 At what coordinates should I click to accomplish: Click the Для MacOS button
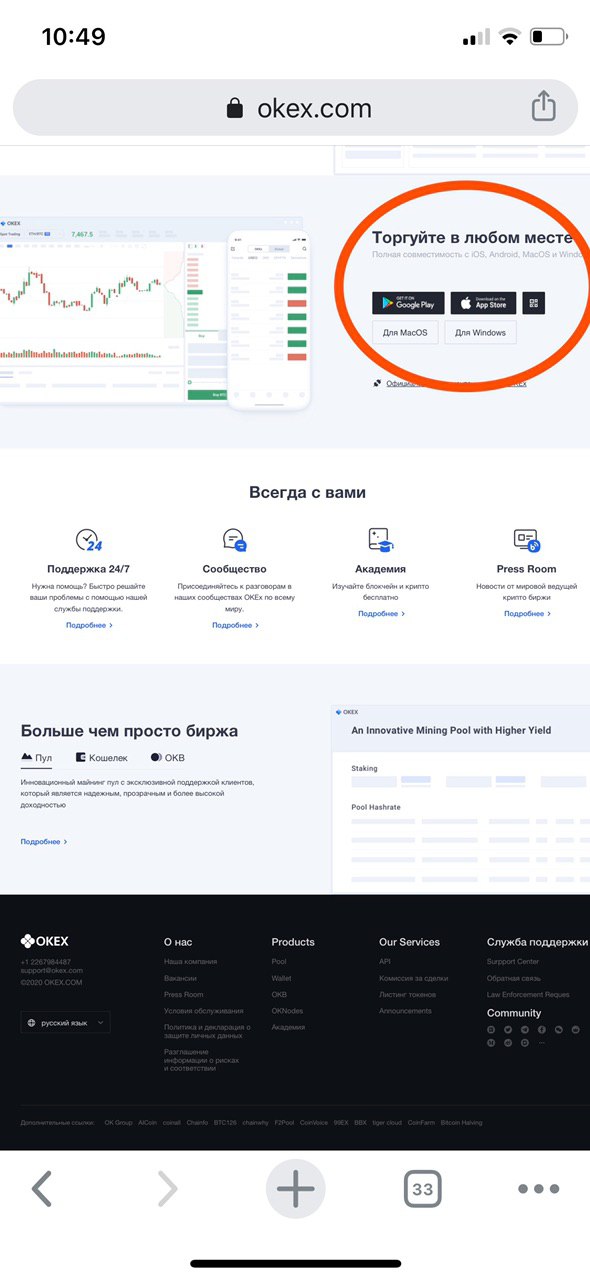(x=405, y=333)
